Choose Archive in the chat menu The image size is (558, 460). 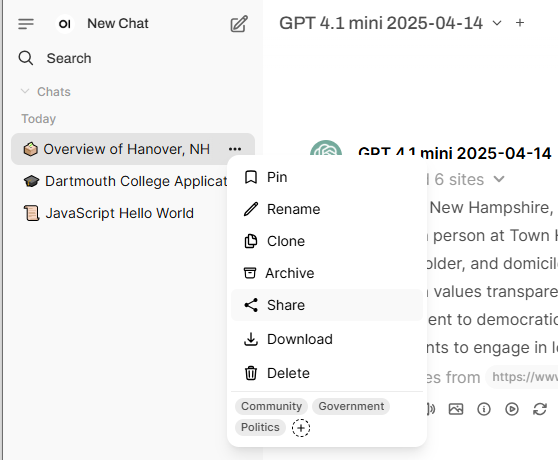point(327,273)
